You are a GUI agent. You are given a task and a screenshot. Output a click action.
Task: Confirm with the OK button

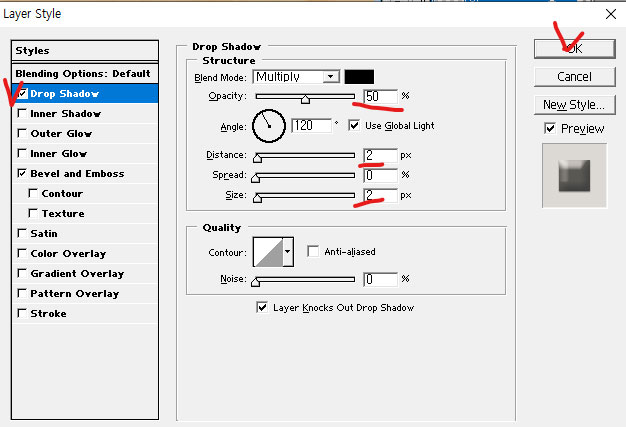(x=574, y=49)
